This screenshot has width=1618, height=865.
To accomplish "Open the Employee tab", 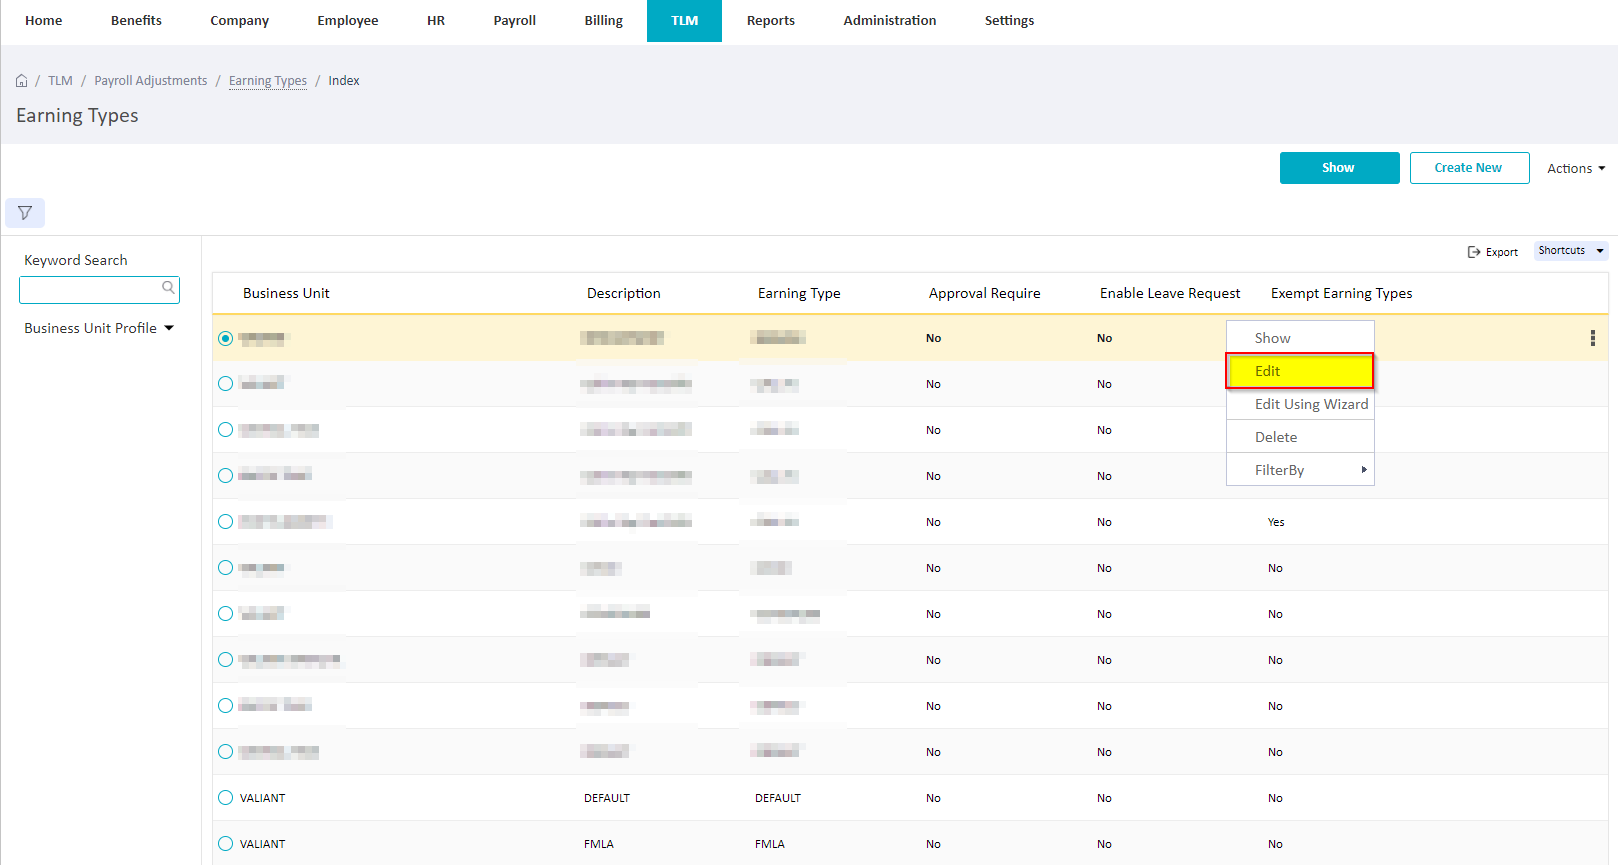I will tap(348, 21).
